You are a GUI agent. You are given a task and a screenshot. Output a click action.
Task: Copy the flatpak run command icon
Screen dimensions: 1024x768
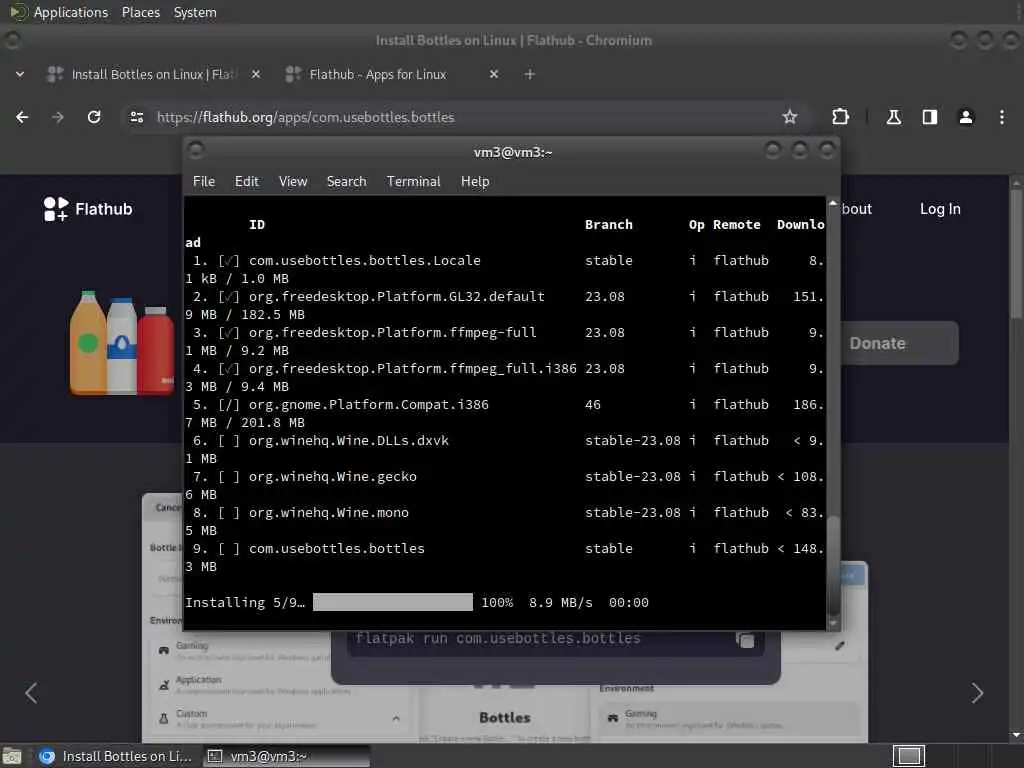pyautogui.click(x=745, y=640)
